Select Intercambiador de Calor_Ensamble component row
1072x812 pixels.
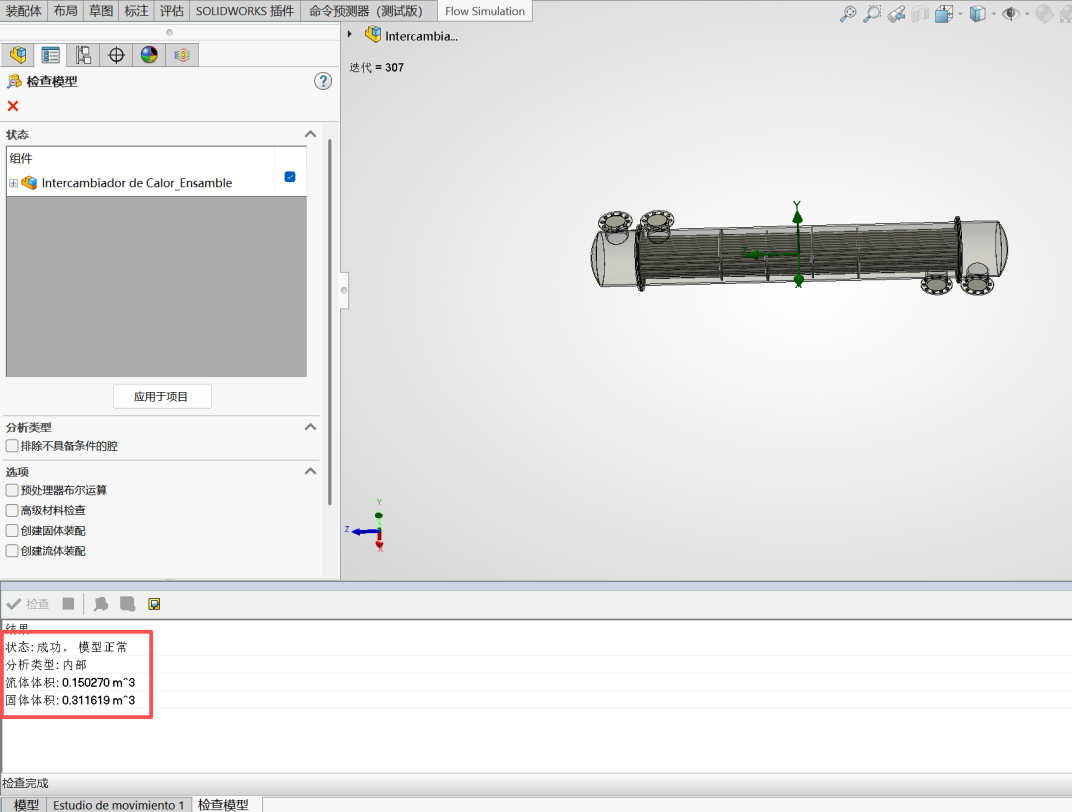(157, 182)
